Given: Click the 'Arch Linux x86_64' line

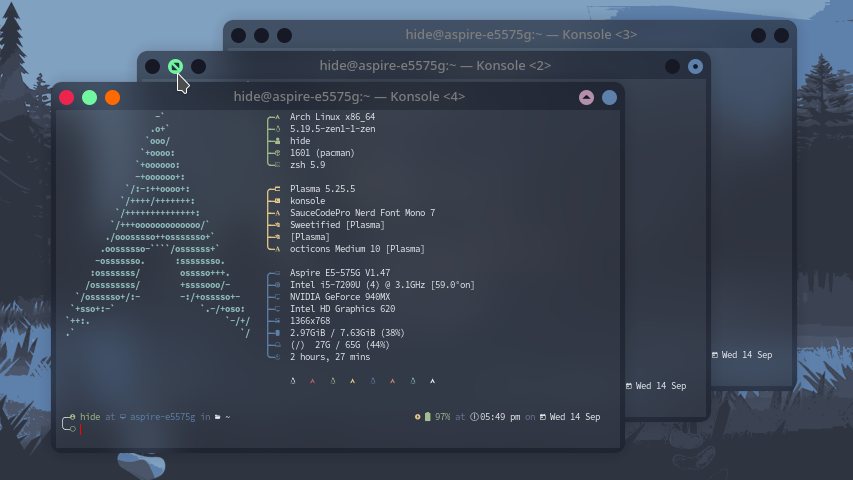Looking at the screenshot, I should click(332, 117).
